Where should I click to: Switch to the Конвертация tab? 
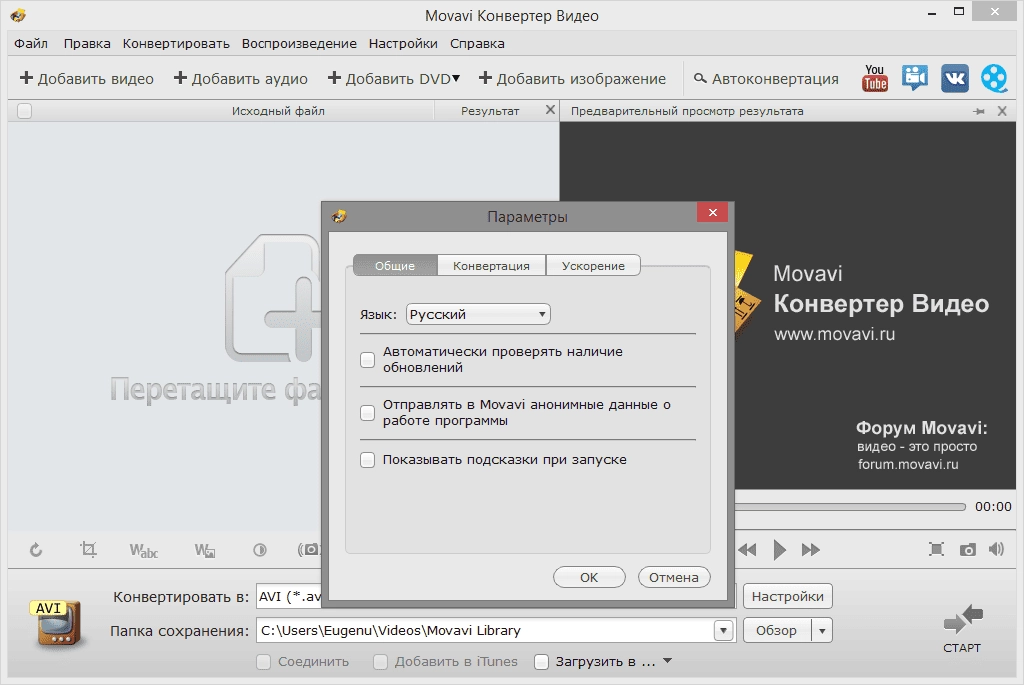click(491, 266)
